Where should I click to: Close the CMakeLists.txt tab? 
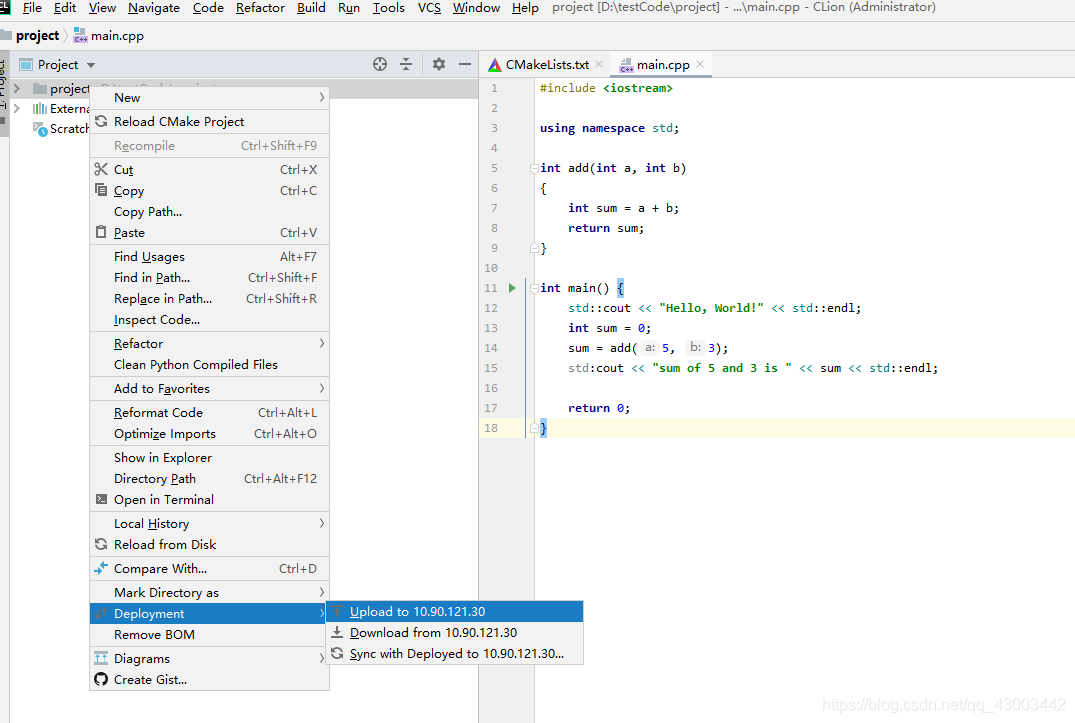point(599,64)
